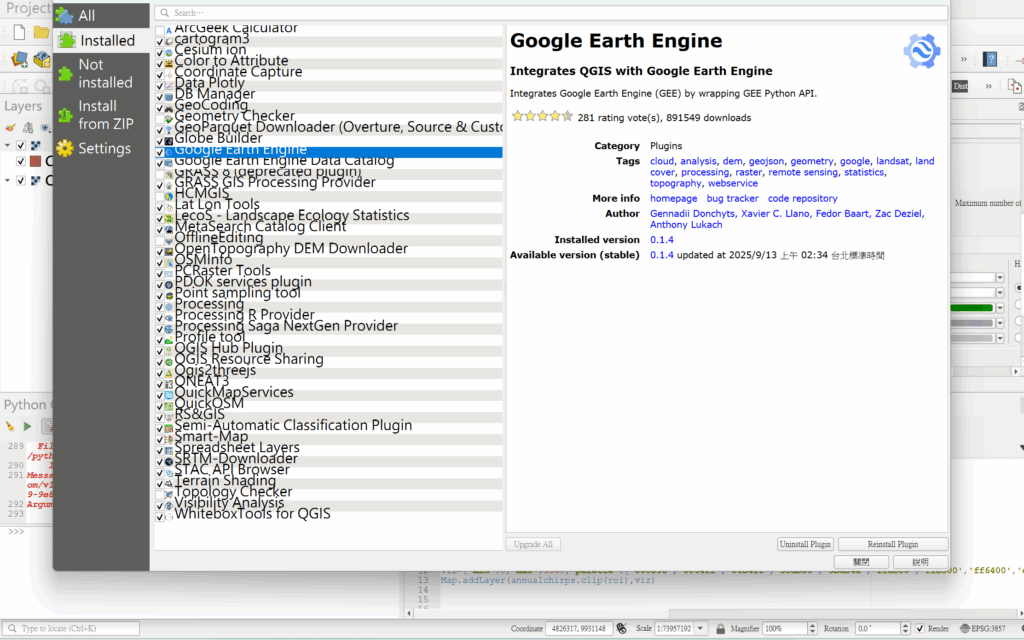Click the Settings gear icon in sidebar
The height and width of the screenshot is (640, 1024).
(x=65, y=149)
